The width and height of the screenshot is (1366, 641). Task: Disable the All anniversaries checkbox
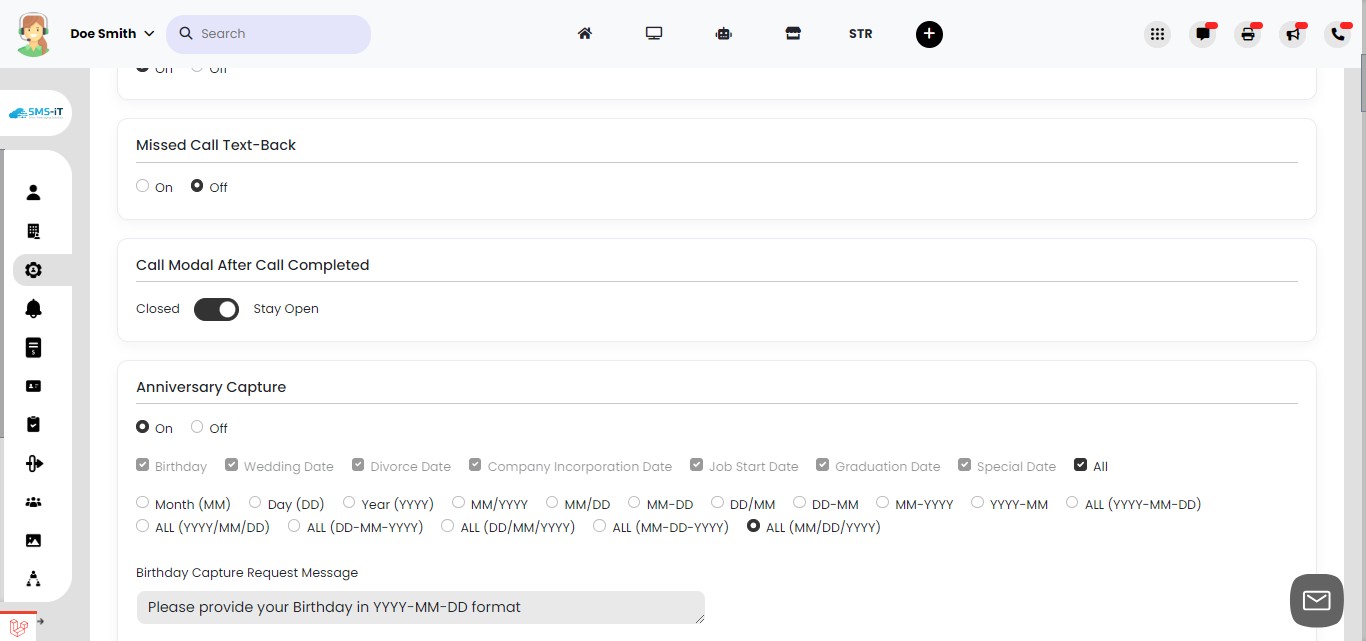pos(1080,463)
